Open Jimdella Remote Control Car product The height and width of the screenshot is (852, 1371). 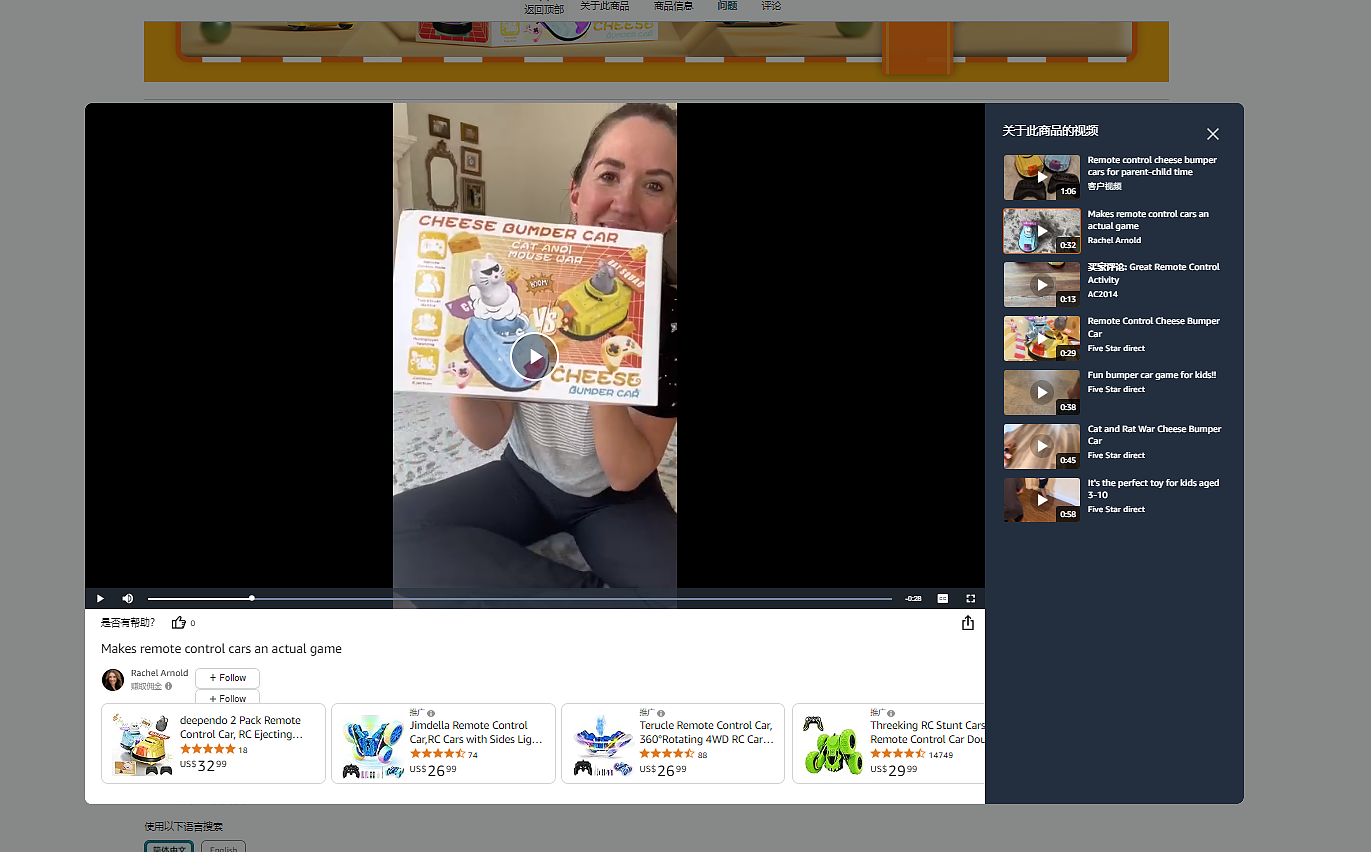(x=443, y=743)
